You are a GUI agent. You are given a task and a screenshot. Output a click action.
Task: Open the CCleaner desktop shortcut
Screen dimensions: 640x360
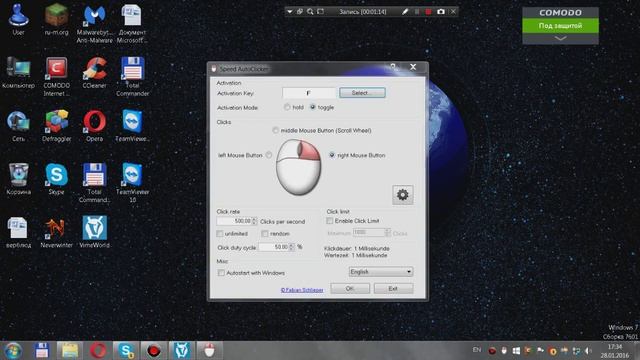point(94,72)
